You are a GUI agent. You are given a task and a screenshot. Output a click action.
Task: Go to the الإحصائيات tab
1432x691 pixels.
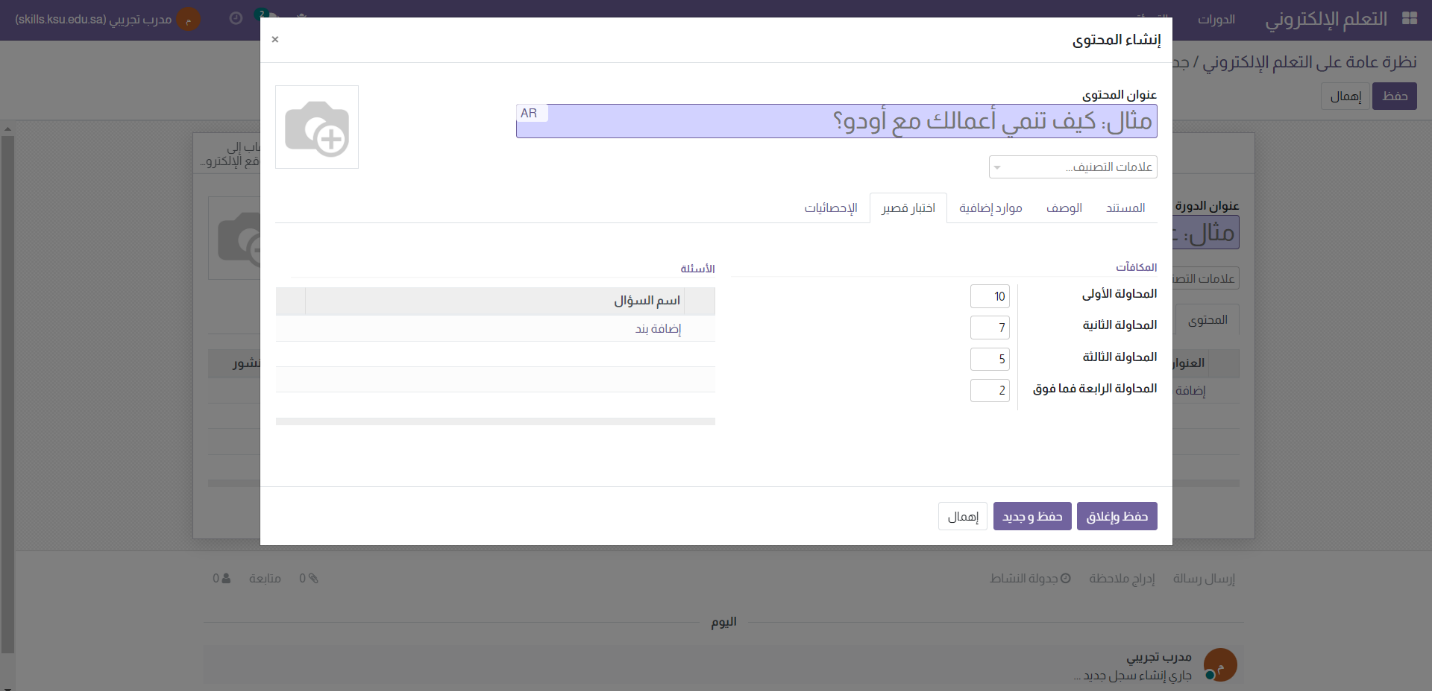(x=831, y=208)
